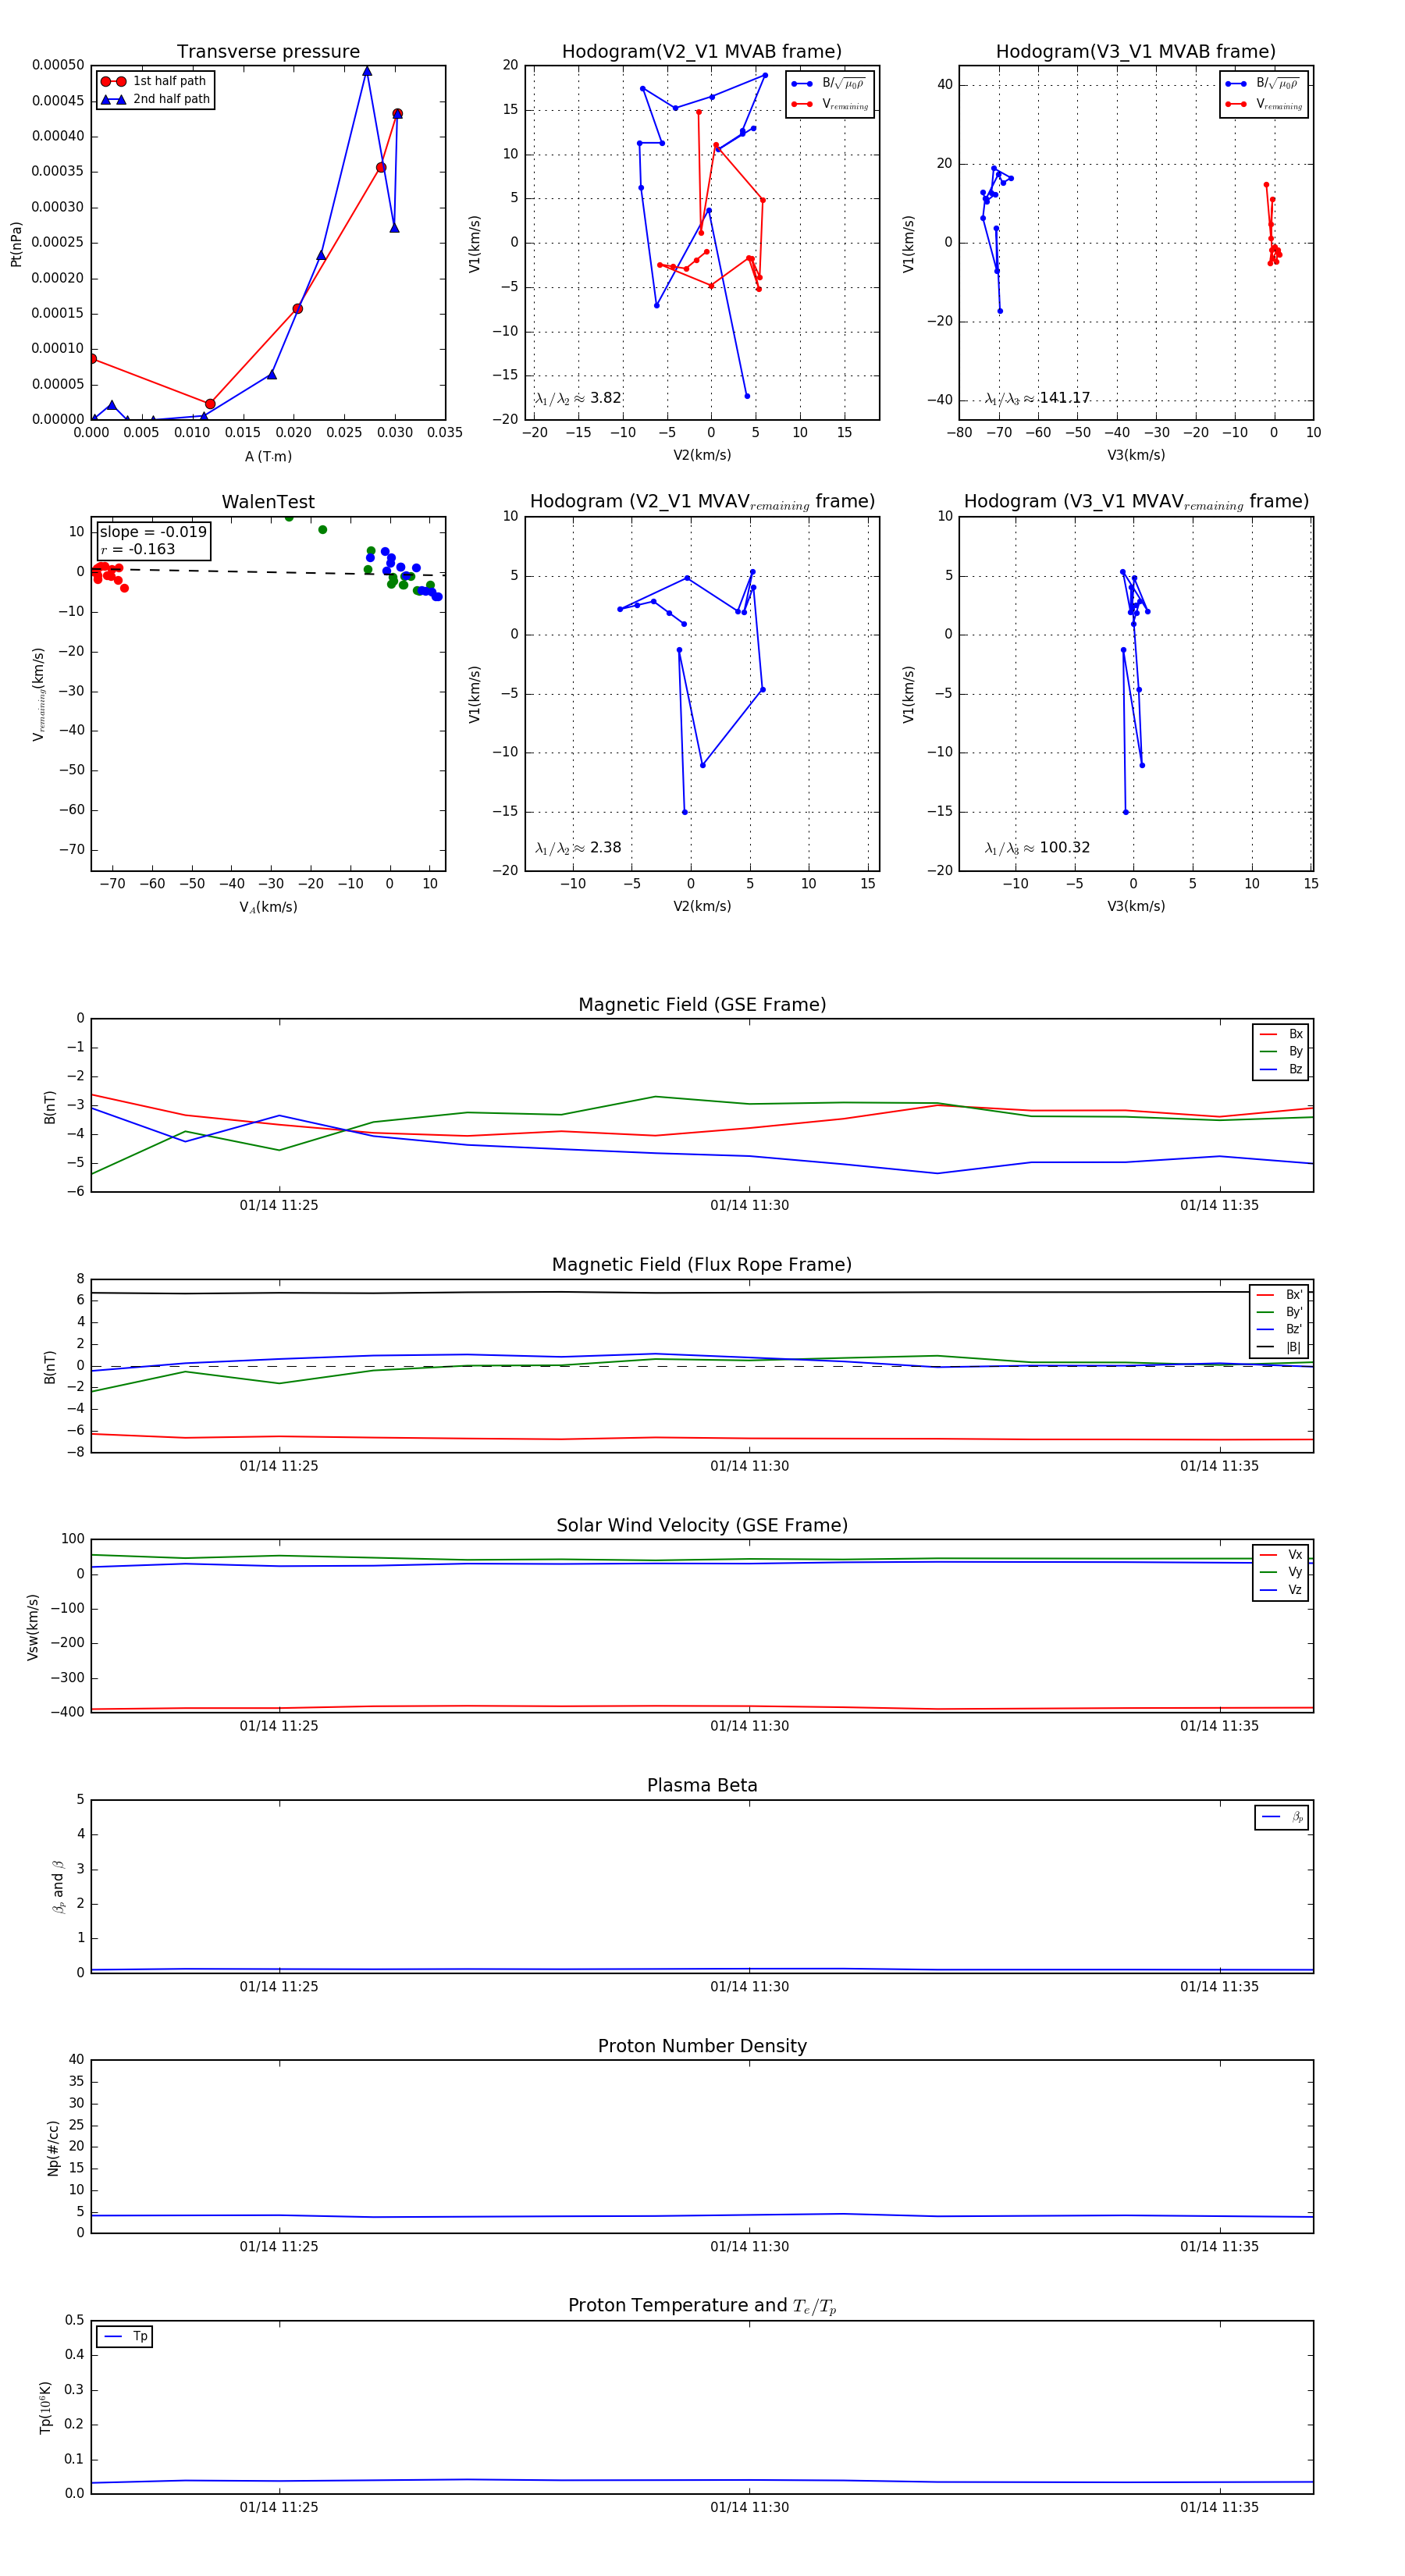Click the 'Hodogram(V3_V1 MVAB frame)' title
The image size is (1405, 2576).
coord(1136,52)
